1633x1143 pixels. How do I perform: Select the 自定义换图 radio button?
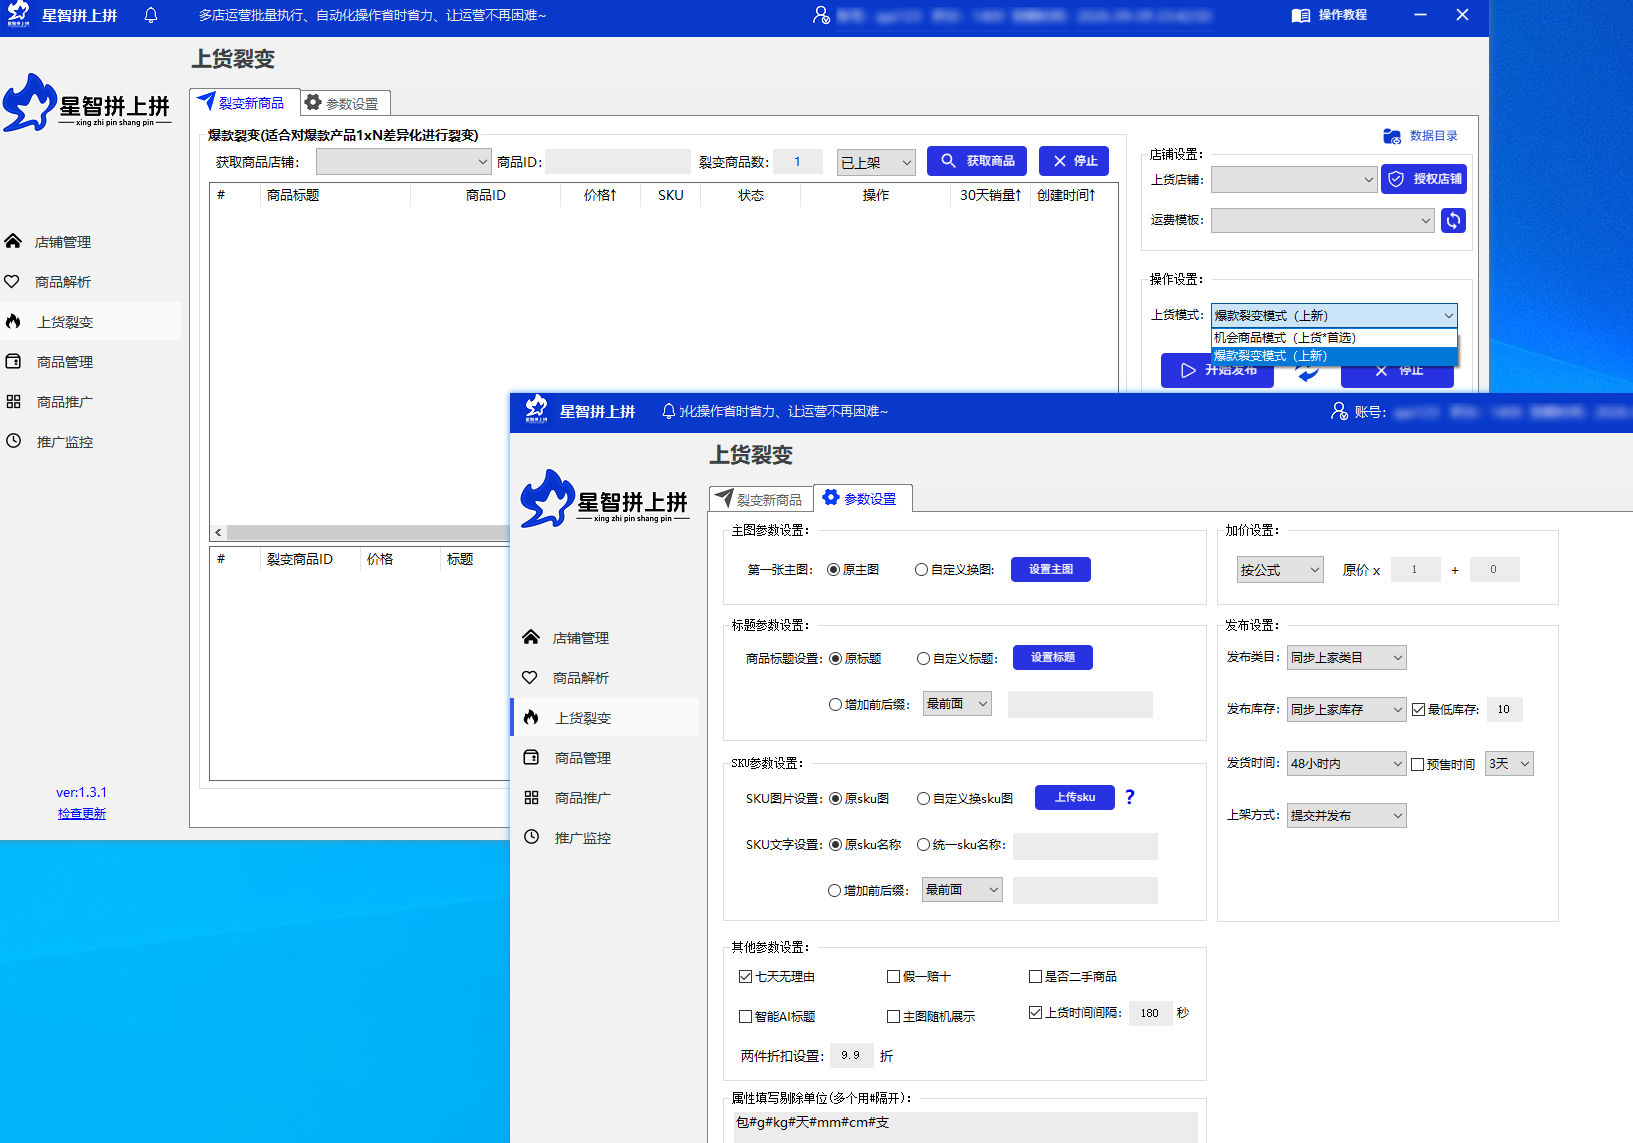point(921,569)
